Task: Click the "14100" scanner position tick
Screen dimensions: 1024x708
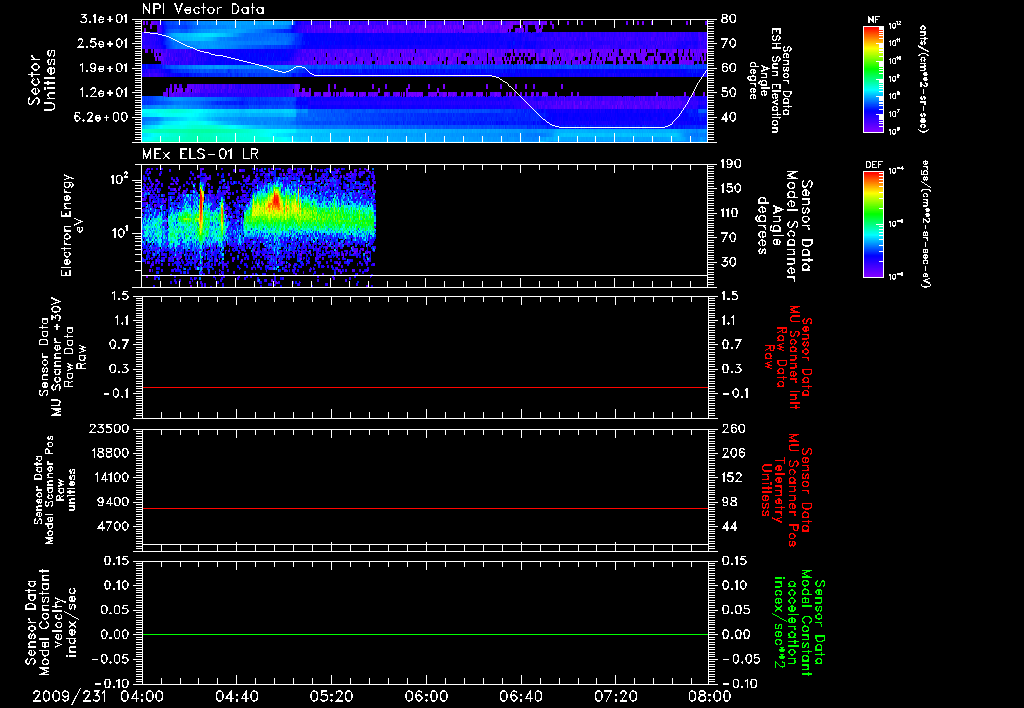Action: pos(108,477)
